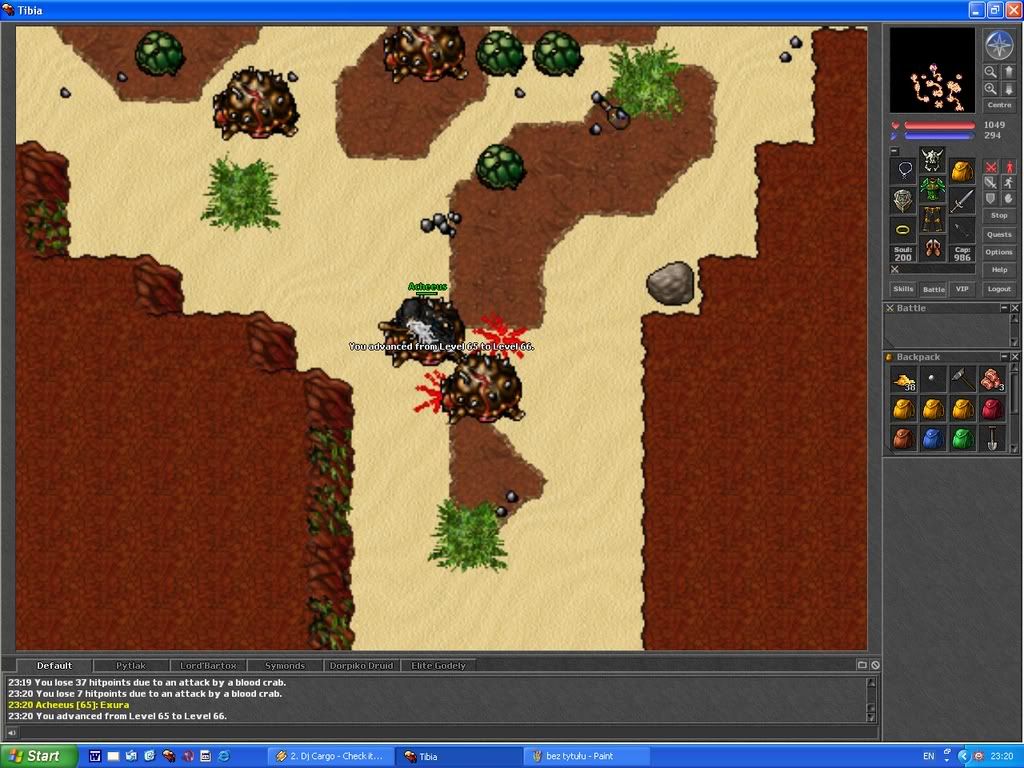
Task: Select the gold ring slot
Action: coord(904,230)
